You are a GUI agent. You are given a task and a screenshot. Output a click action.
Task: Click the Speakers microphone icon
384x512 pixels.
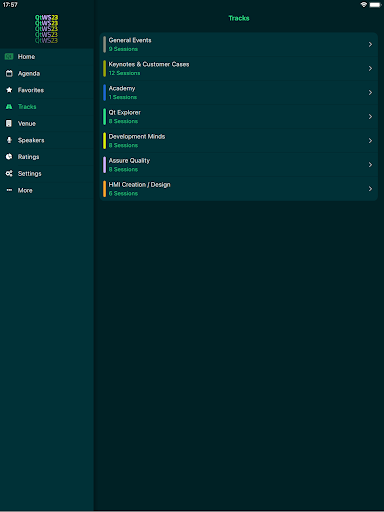[x=9, y=140]
